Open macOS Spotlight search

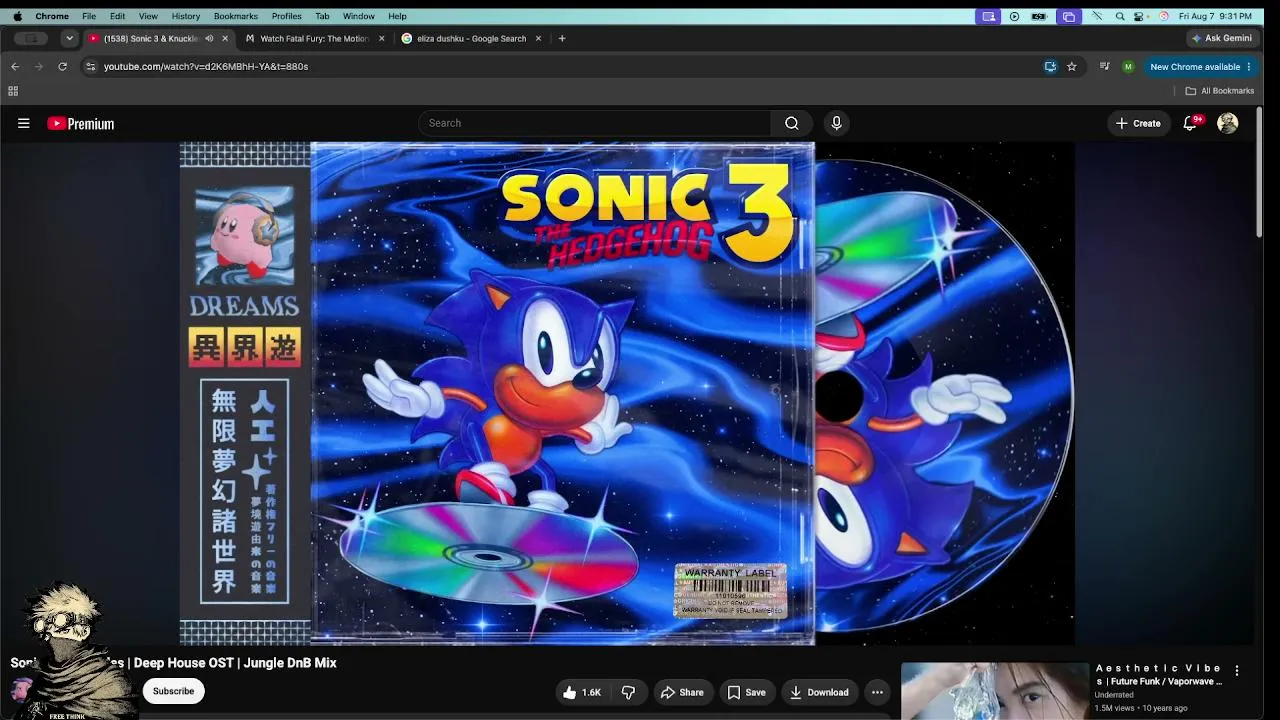click(x=1120, y=16)
